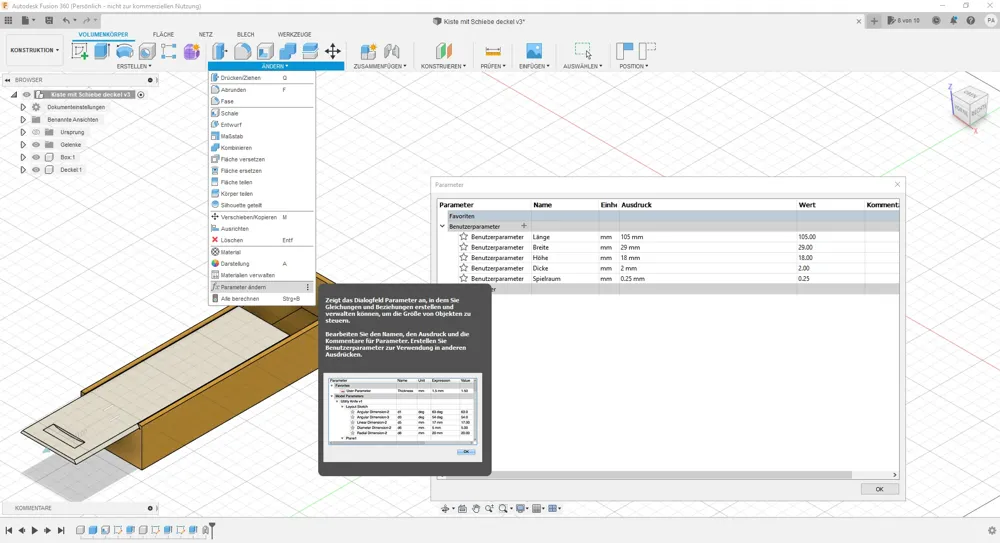Viewport: 1000px width, 543px height.
Task: Switch to the Blech tab
Action: [x=246, y=34]
